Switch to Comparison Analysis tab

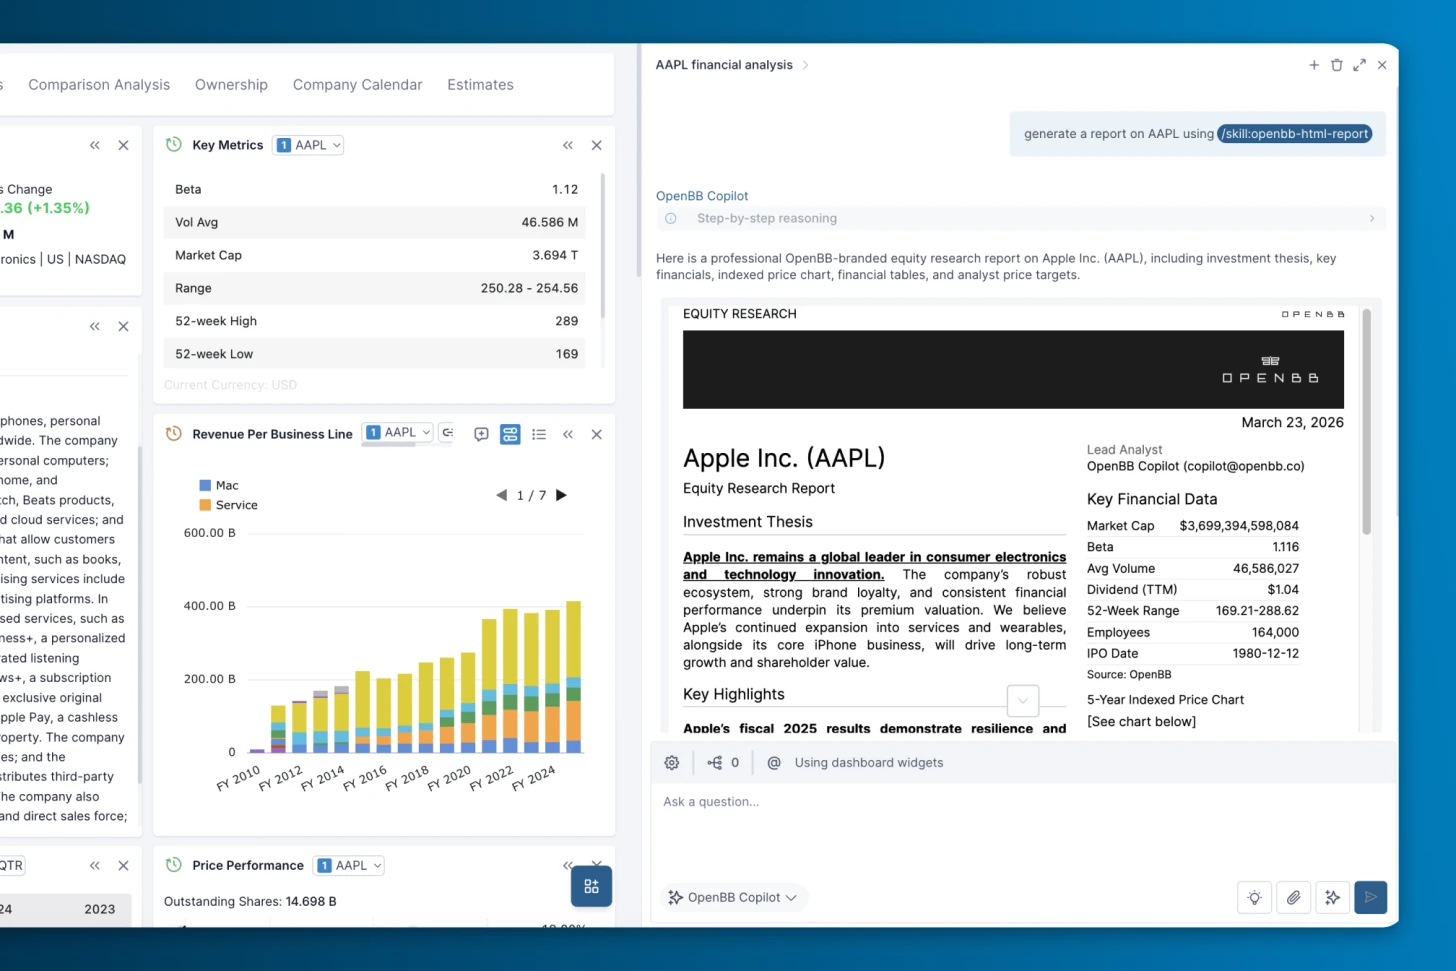99,85
